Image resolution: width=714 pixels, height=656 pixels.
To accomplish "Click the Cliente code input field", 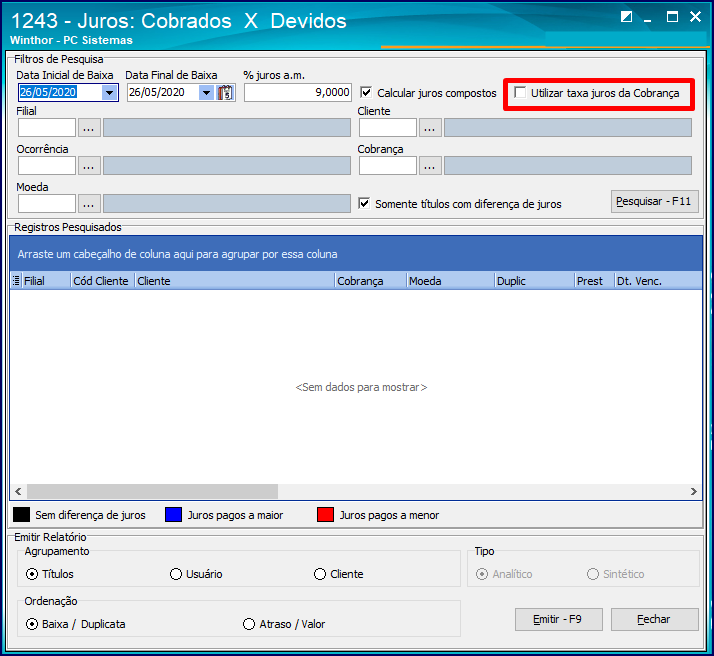I will (388, 128).
